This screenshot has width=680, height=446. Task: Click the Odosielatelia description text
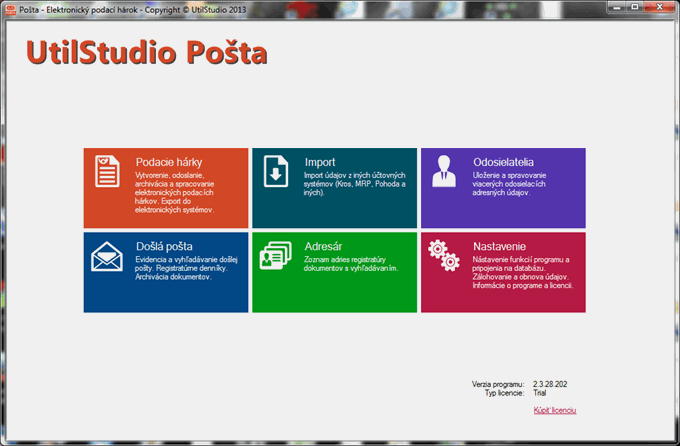point(509,184)
